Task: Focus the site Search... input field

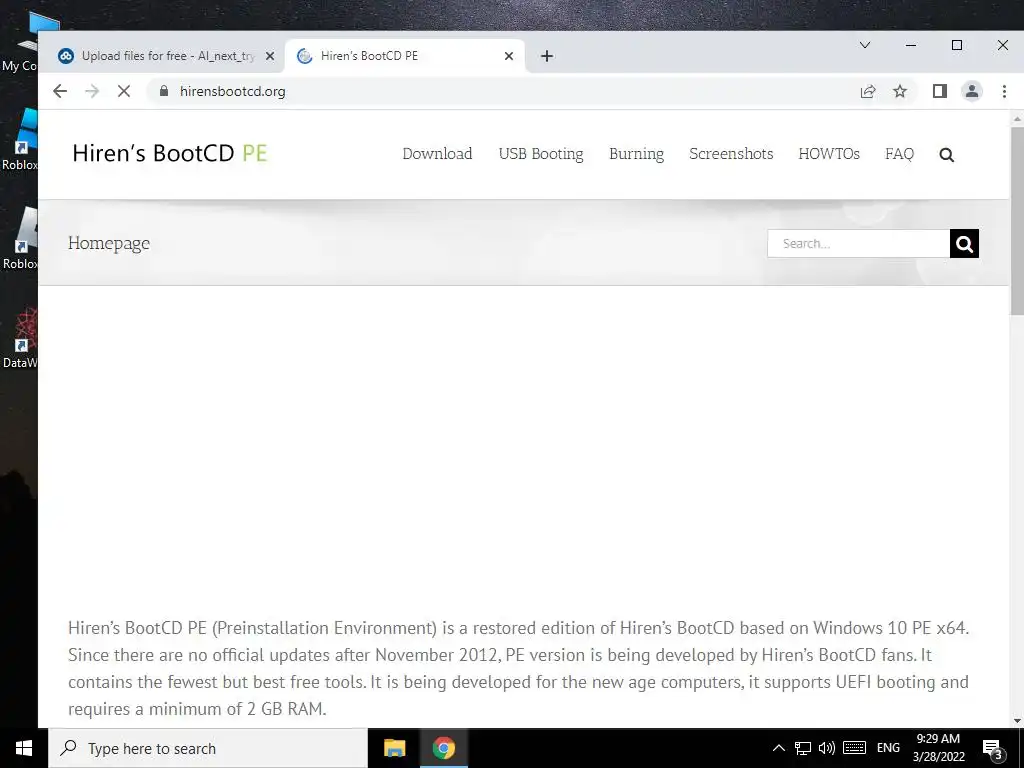Action: click(858, 244)
